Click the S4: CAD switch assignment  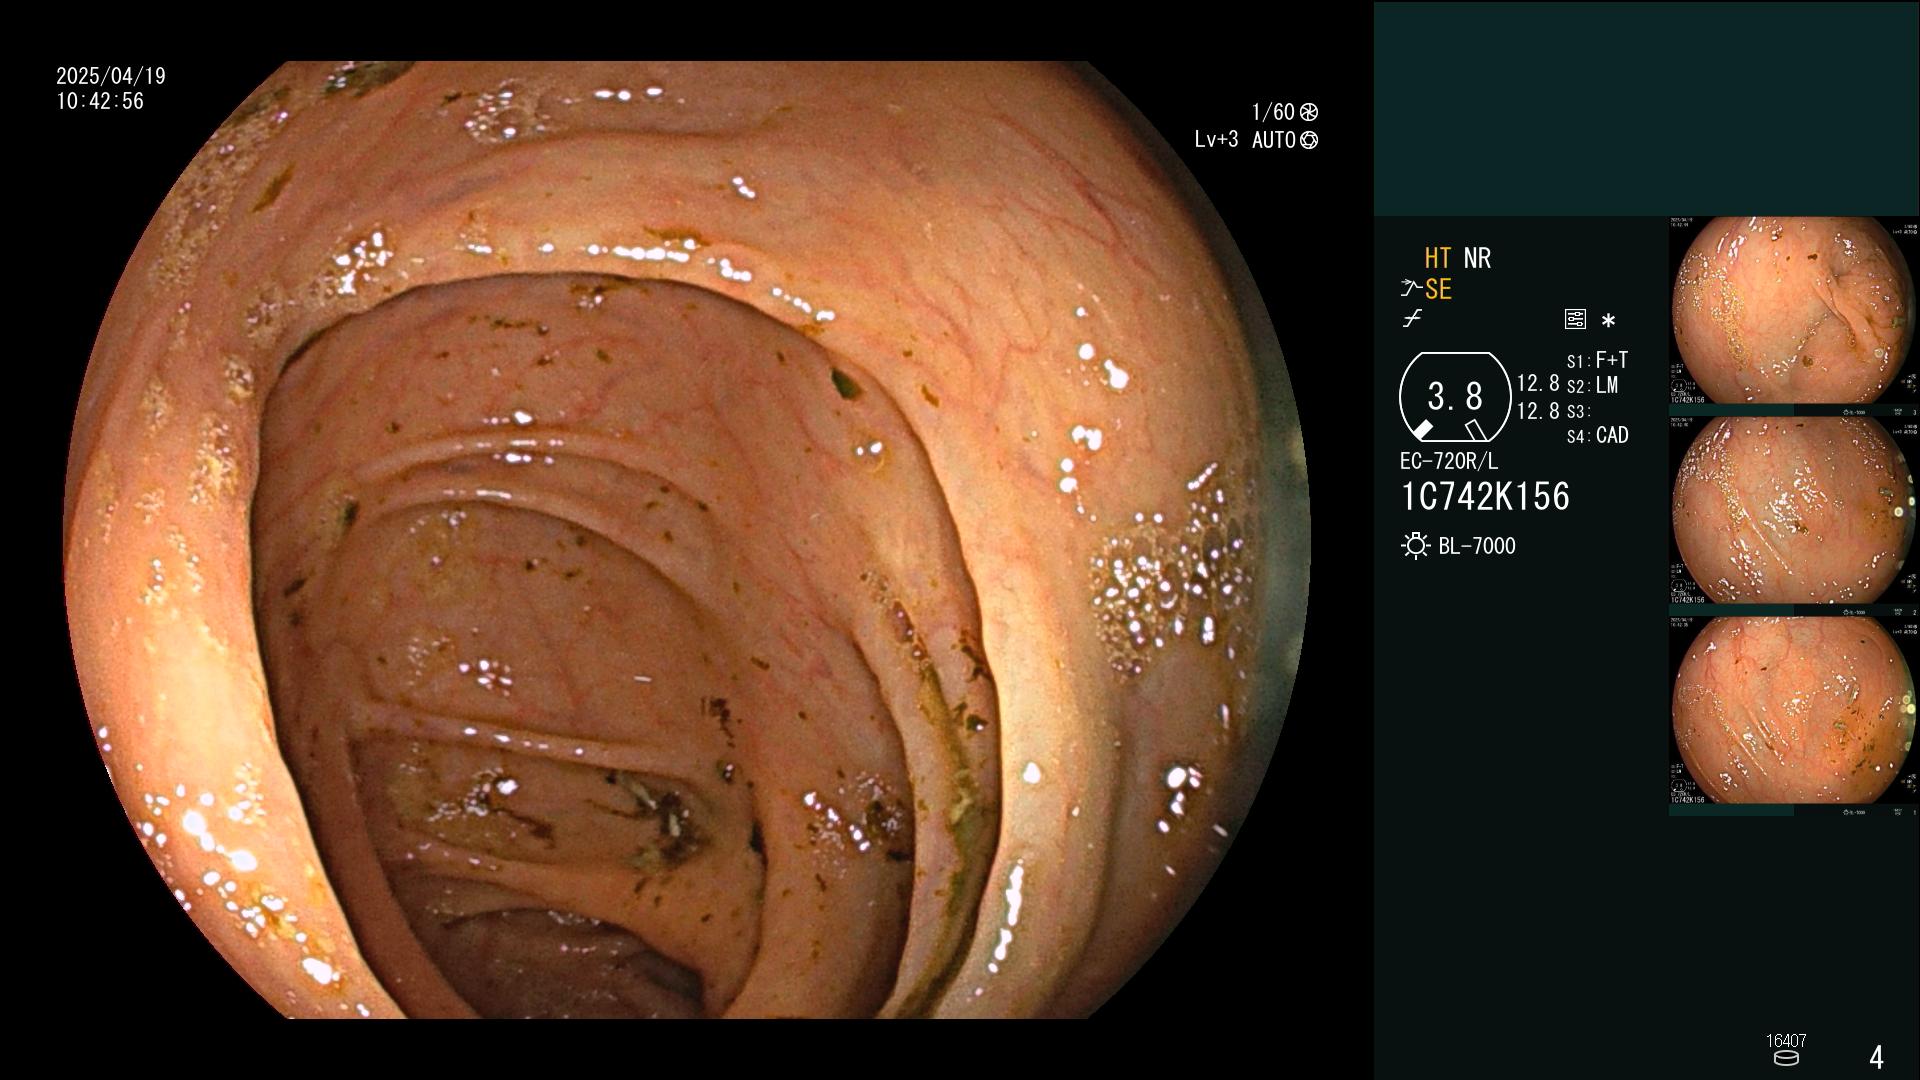pyautogui.click(x=1598, y=436)
